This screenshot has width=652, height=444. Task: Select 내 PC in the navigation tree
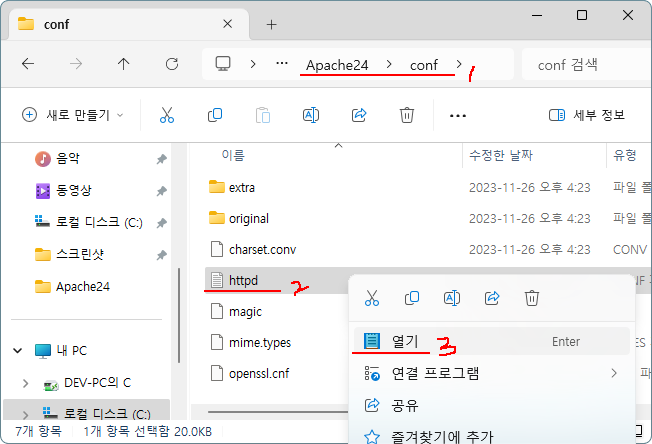click(71, 350)
